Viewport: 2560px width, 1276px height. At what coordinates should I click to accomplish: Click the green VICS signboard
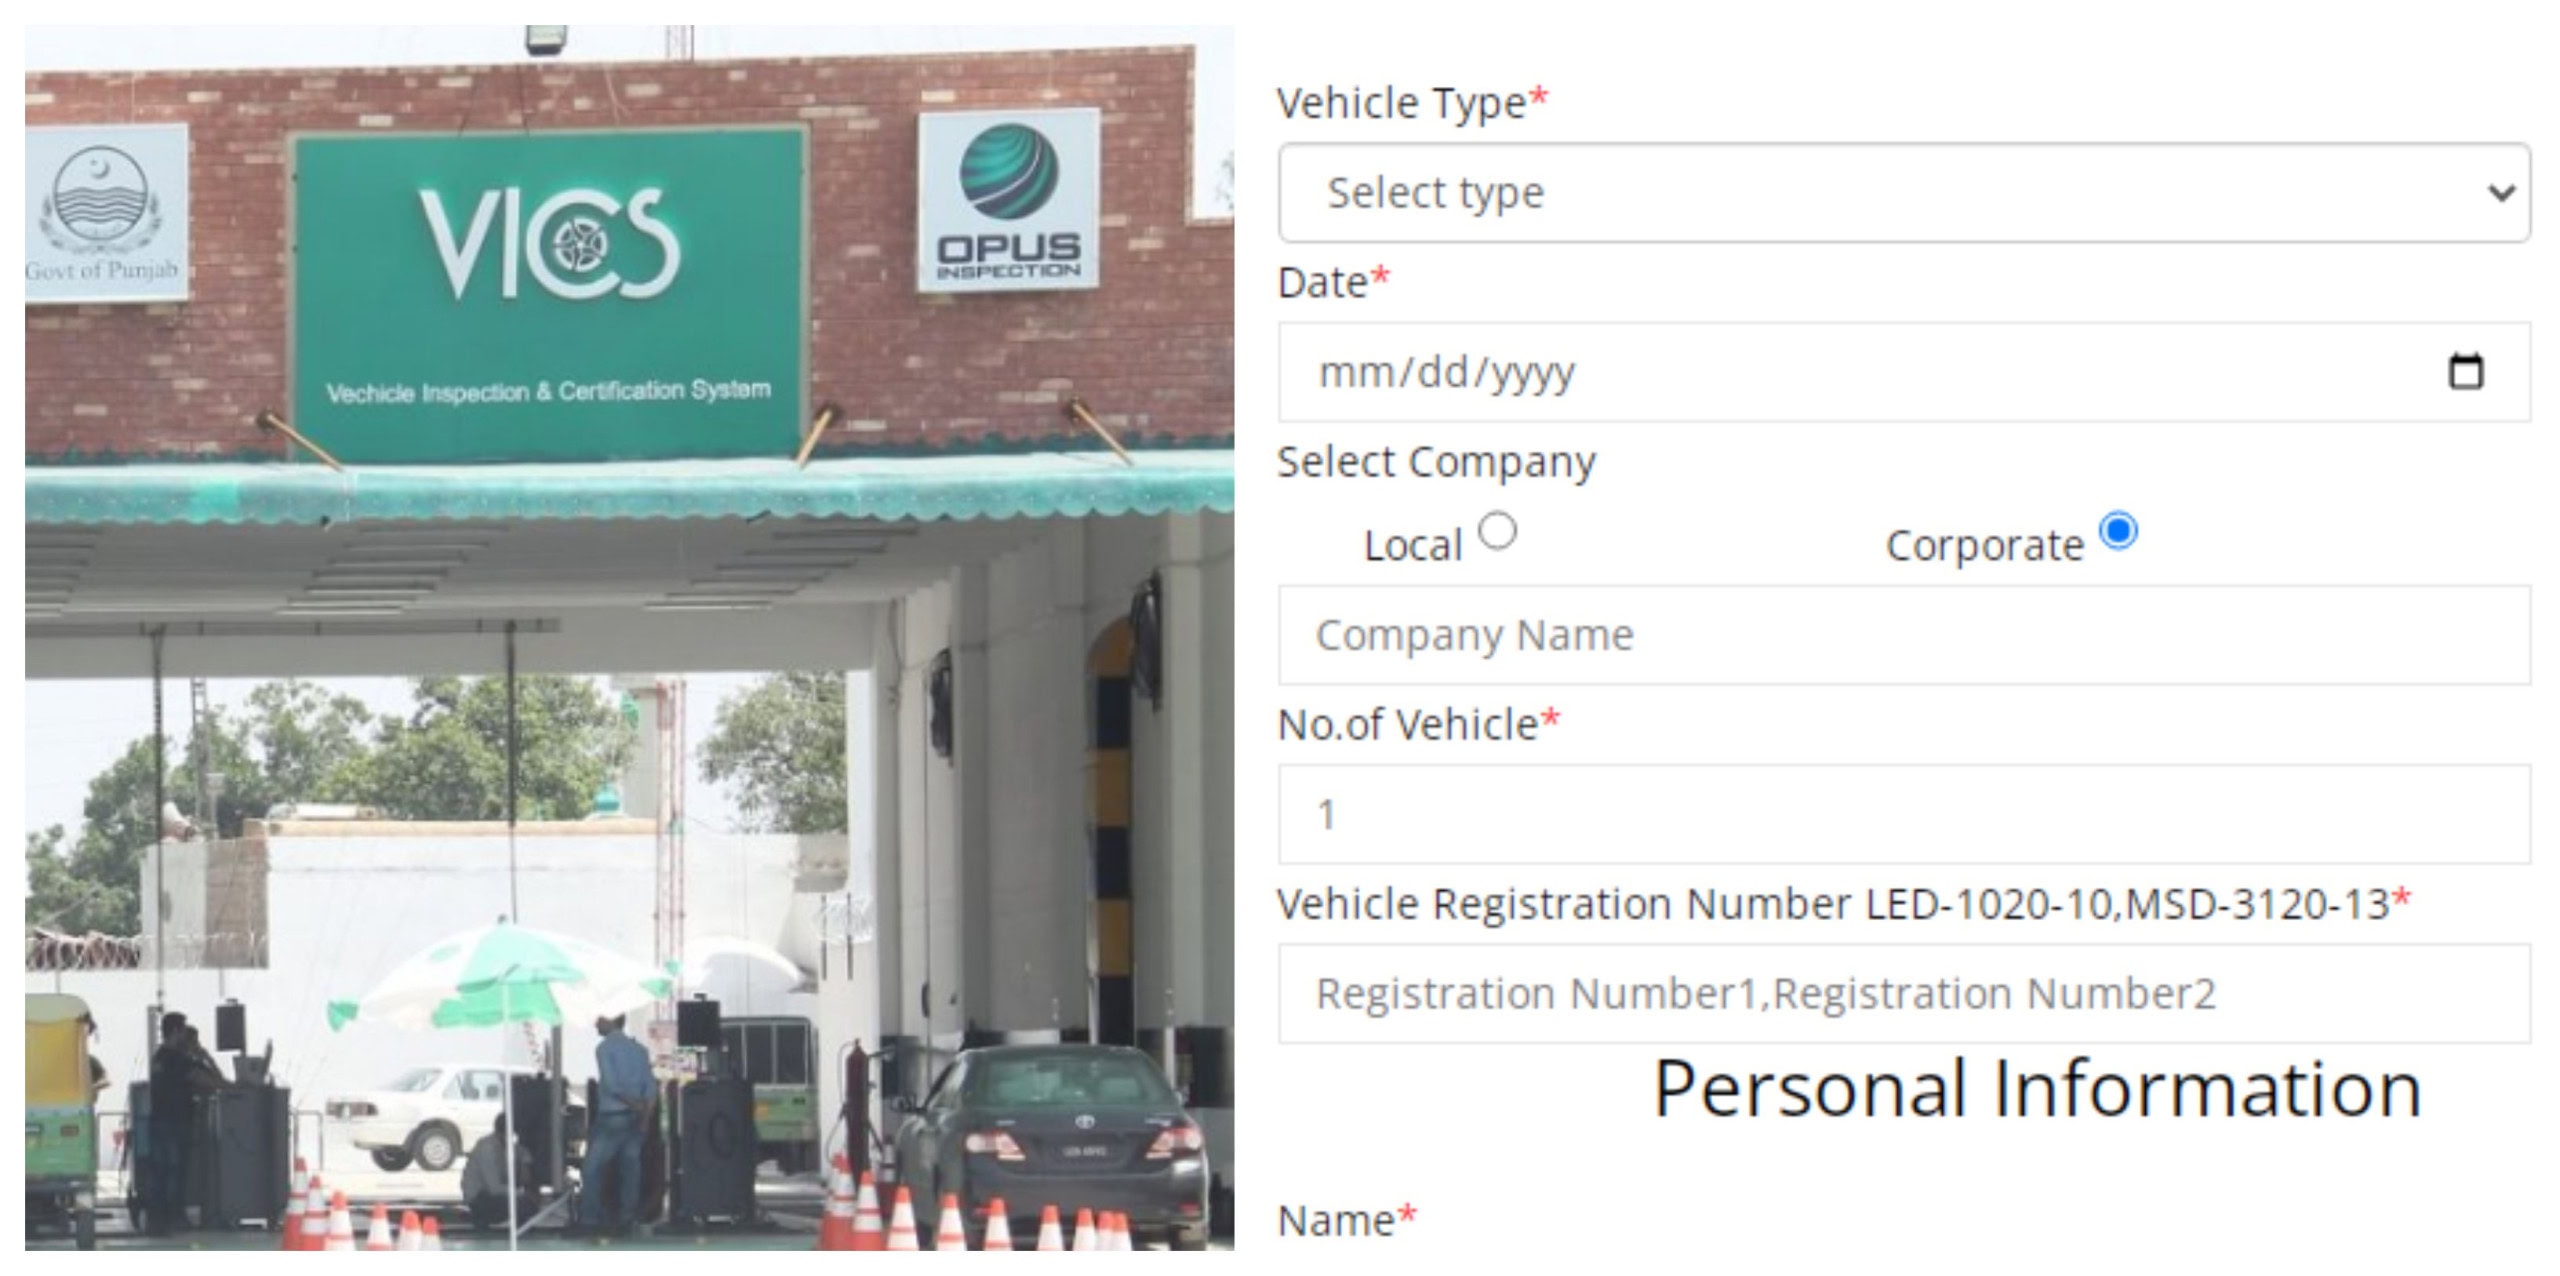tap(548, 294)
